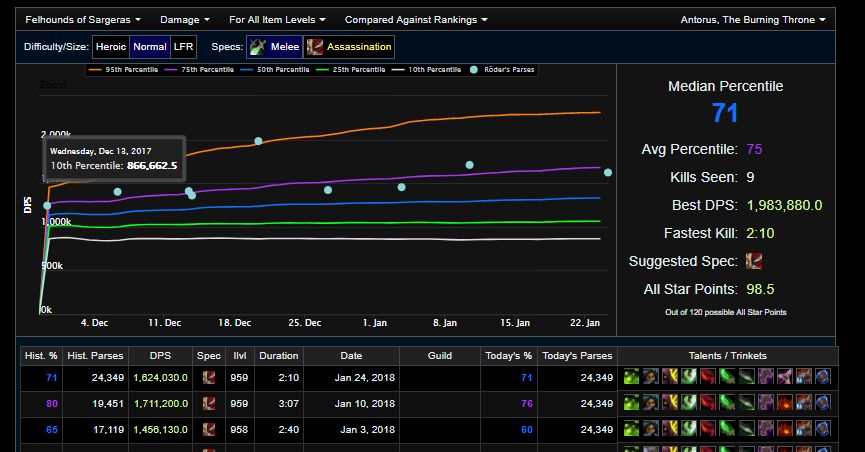Screen dimensions: 865x452
Task: Click spec icon in Jan 10, 2018 row
Action: tap(209, 403)
